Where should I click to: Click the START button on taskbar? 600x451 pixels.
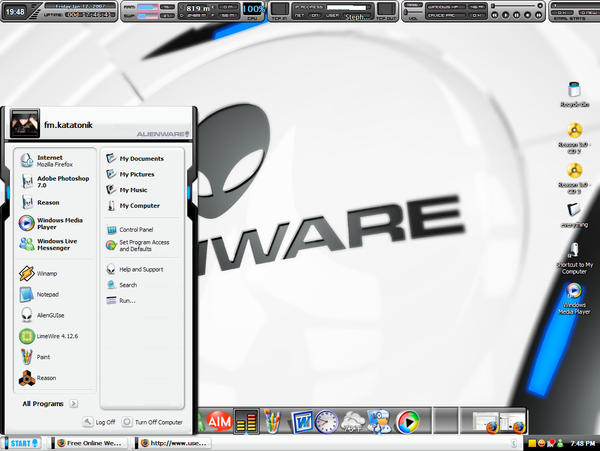22,443
